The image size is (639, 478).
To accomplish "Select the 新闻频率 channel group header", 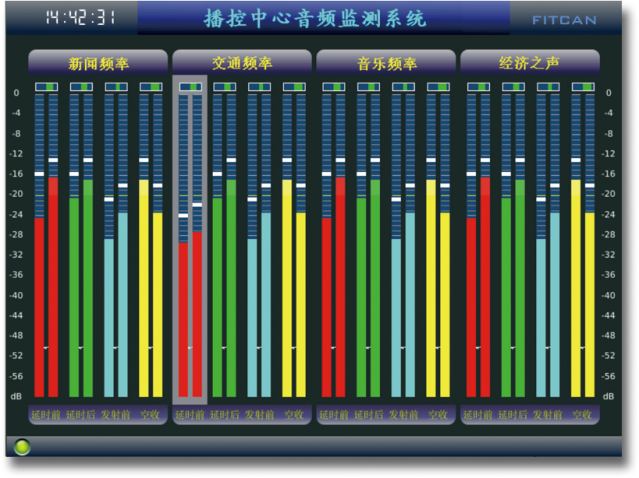I will point(98,63).
